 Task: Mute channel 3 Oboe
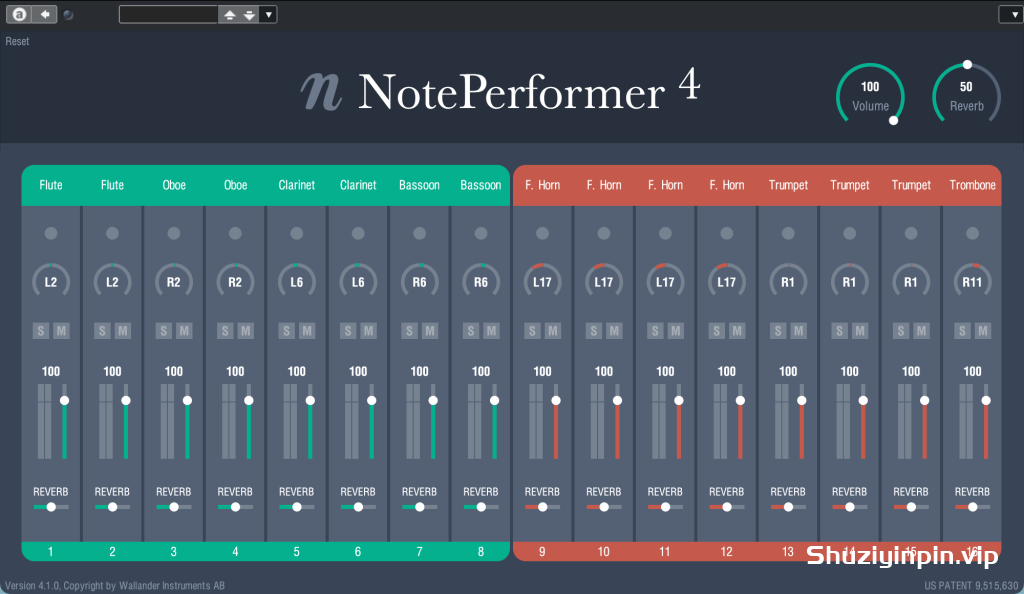coord(184,331)
